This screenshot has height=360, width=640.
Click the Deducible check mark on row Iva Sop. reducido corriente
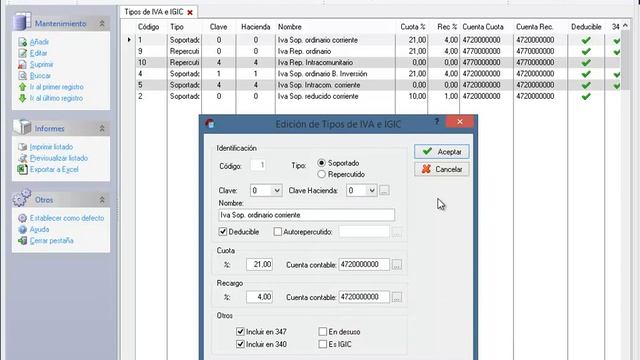tap(586, 96)
